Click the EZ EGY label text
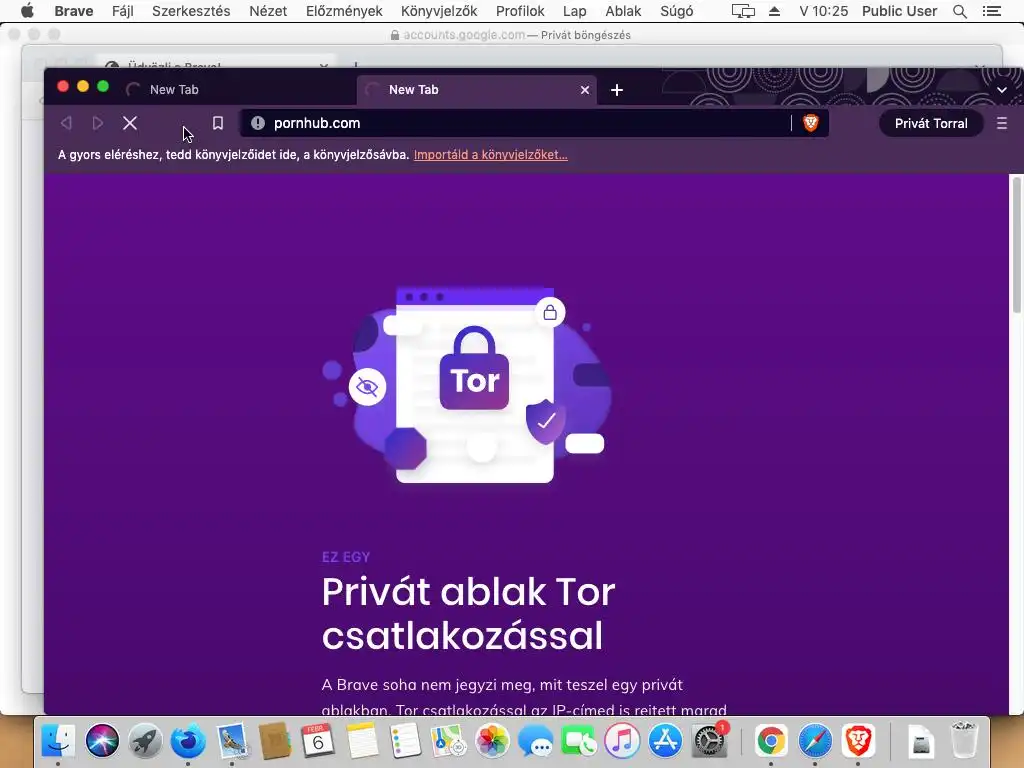This screenshot has height=768, width=1024. 346,557
